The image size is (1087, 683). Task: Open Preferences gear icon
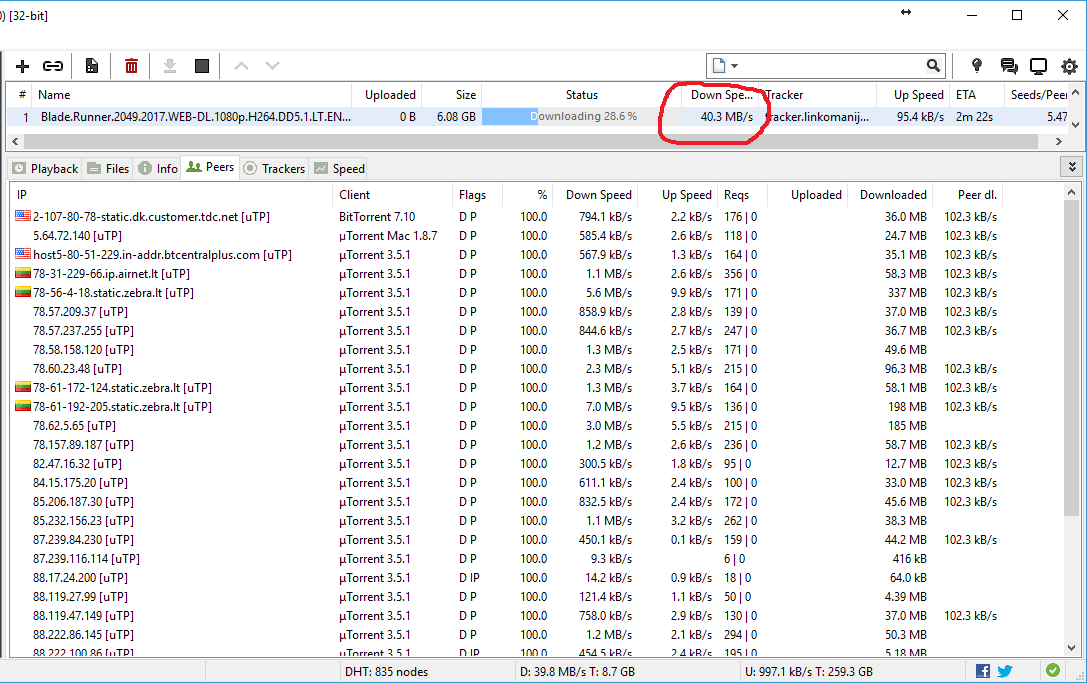[x=1070, y=67]
